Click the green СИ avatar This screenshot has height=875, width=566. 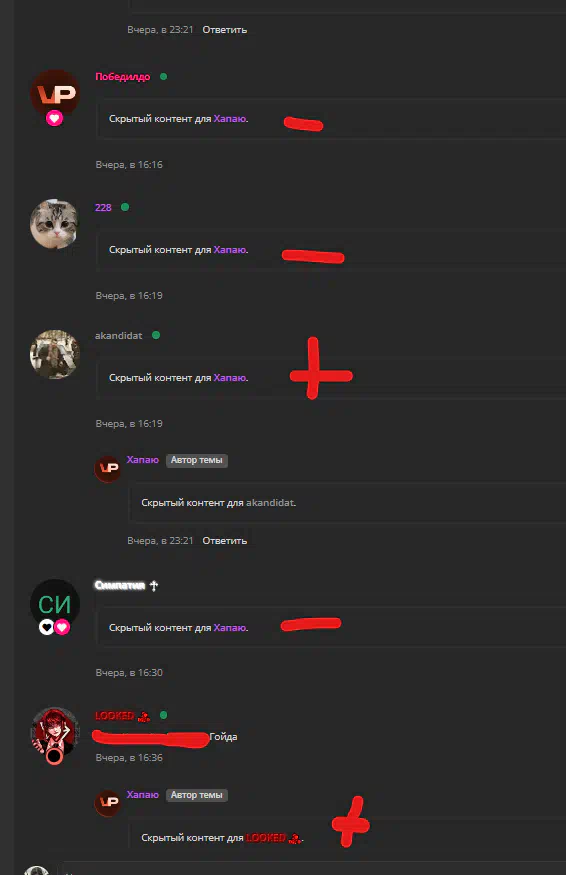point(55,604)
